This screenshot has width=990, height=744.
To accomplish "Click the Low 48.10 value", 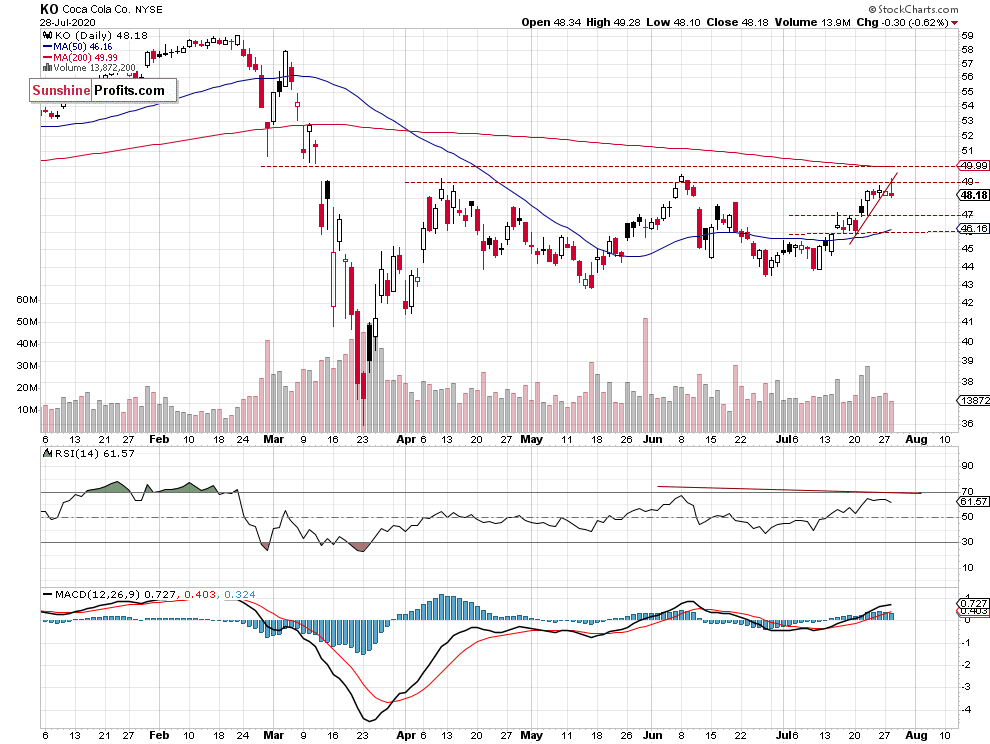I will (673, 22).
